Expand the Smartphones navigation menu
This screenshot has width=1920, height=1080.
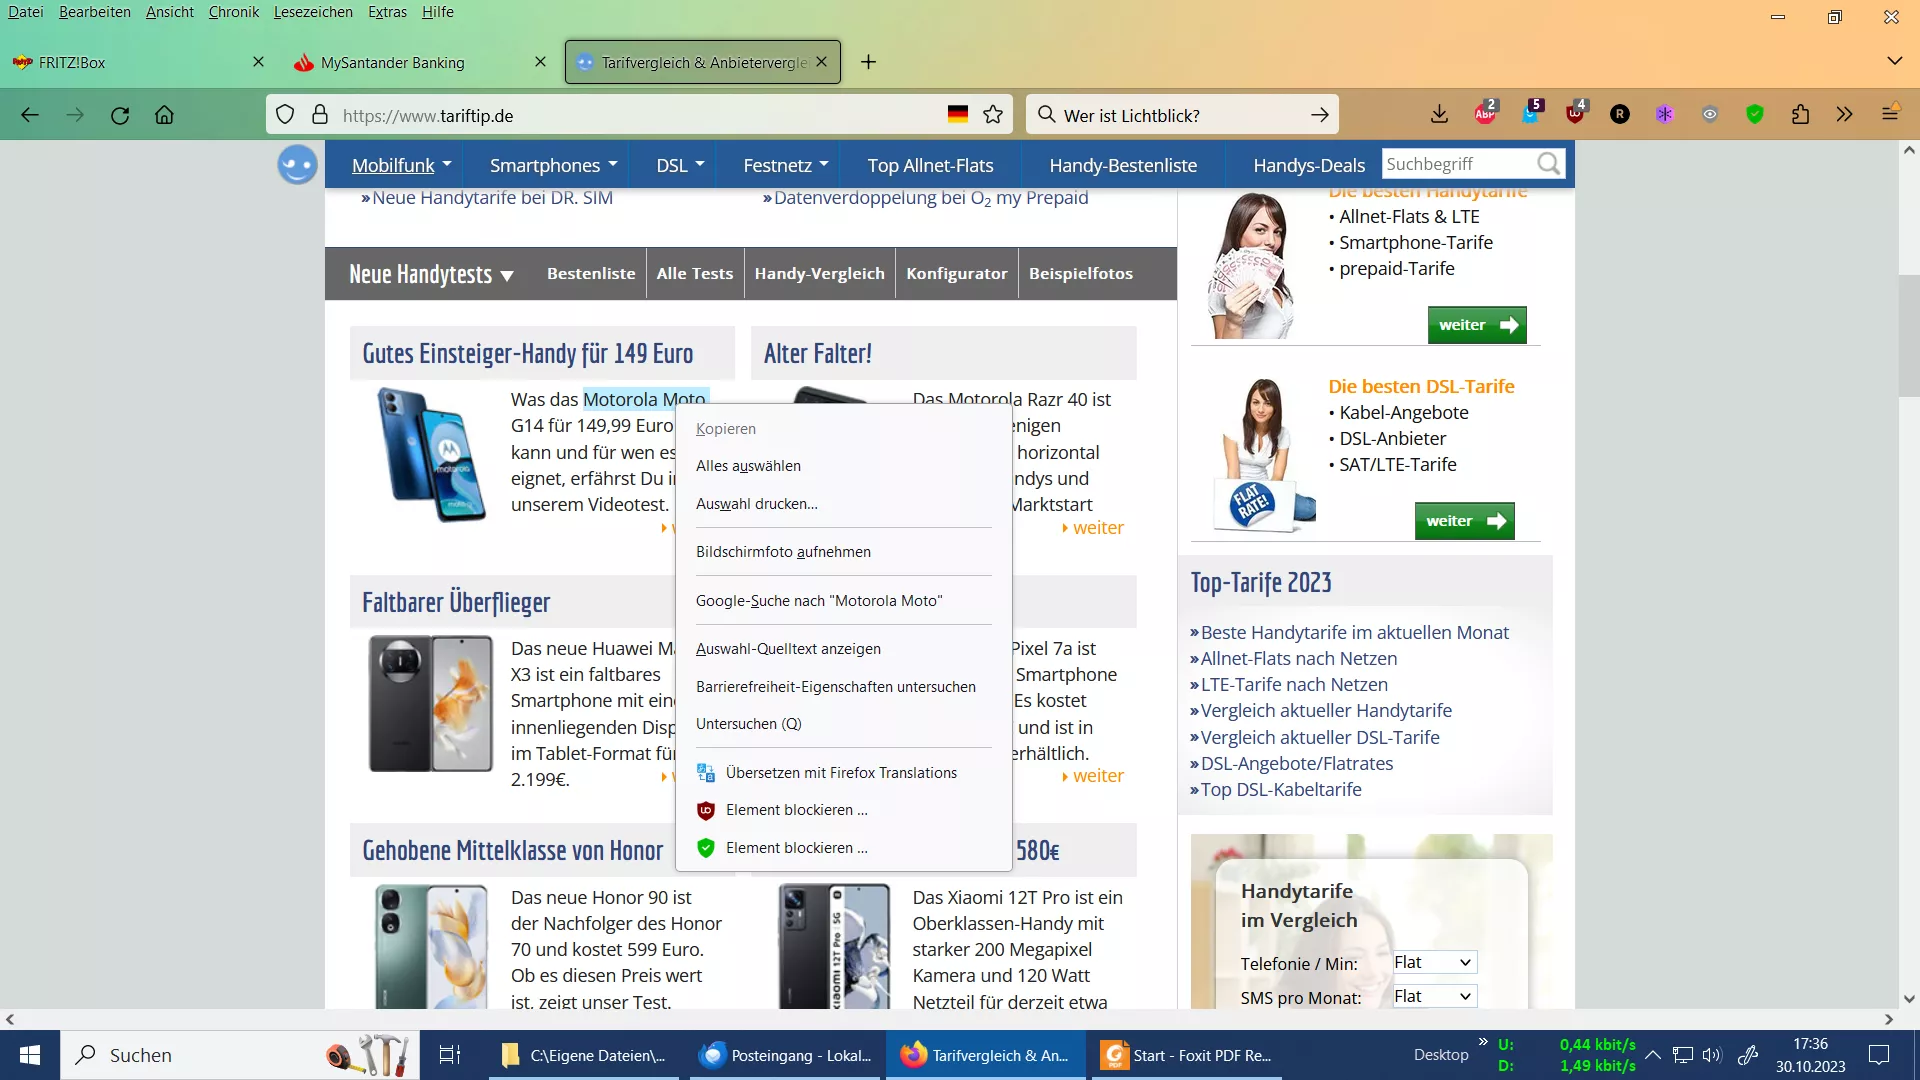point(553,165)
